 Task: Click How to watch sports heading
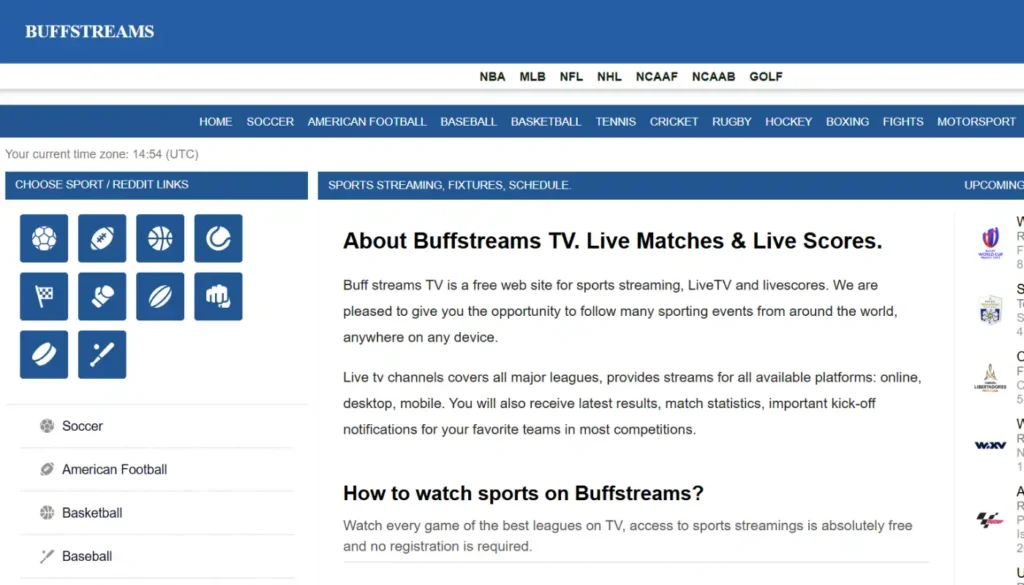pos(523,493)
